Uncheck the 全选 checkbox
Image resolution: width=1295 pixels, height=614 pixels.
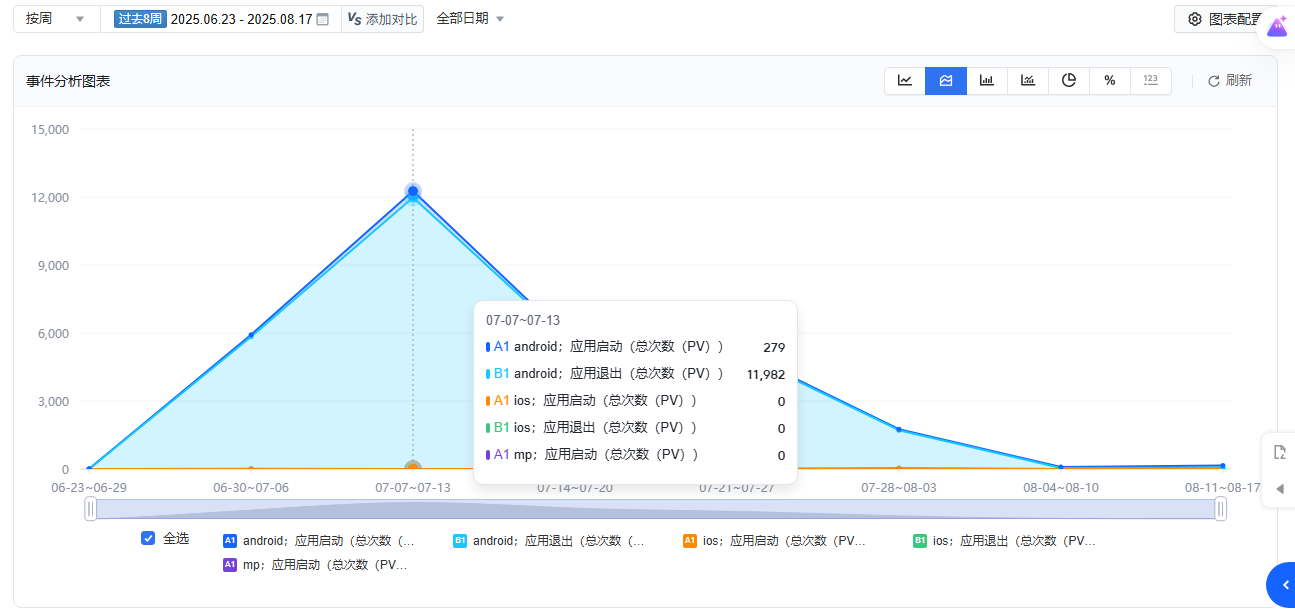pos(149,538)
